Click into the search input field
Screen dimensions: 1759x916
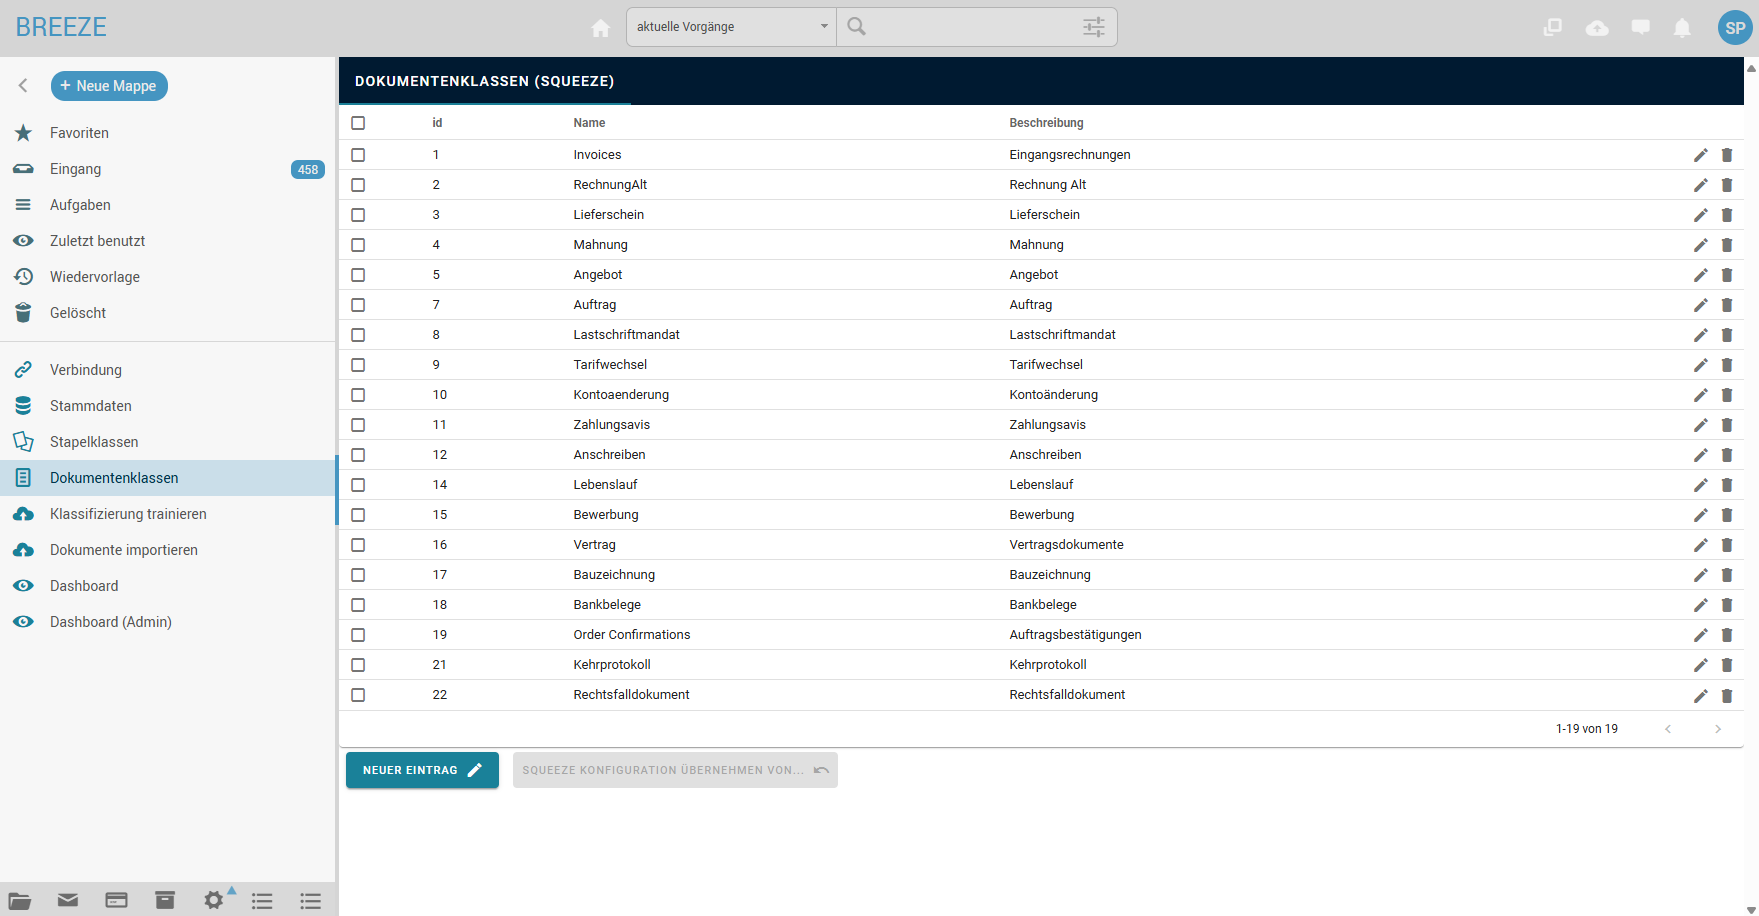pos(973,27)
